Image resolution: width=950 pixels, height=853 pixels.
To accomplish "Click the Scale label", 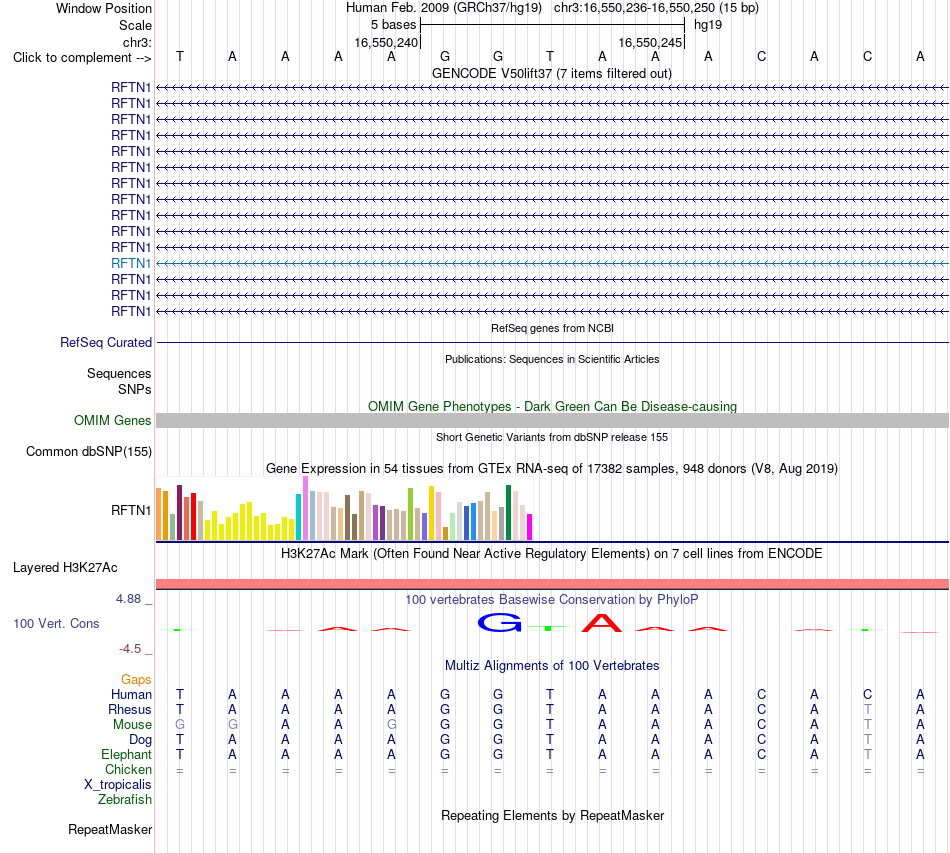I will (135, 25).
